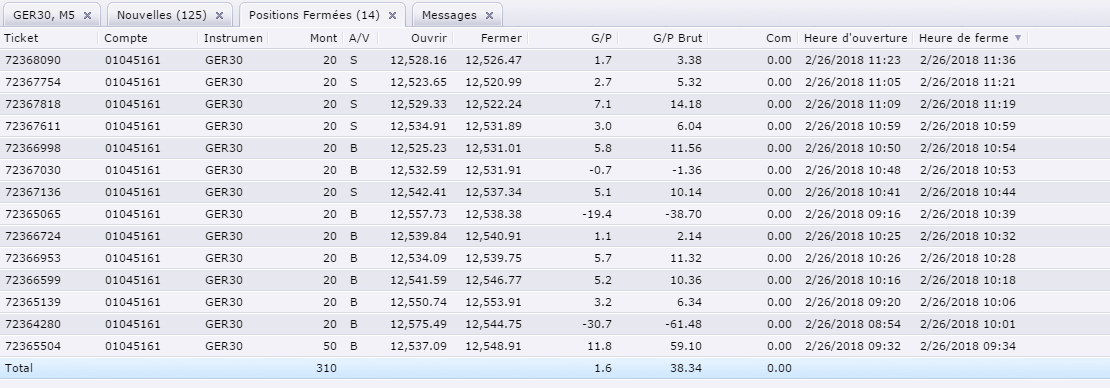
Task: Toggle sort arrow on Heure de ferme
Action: pyautogui.click(x=1018, y=38)
